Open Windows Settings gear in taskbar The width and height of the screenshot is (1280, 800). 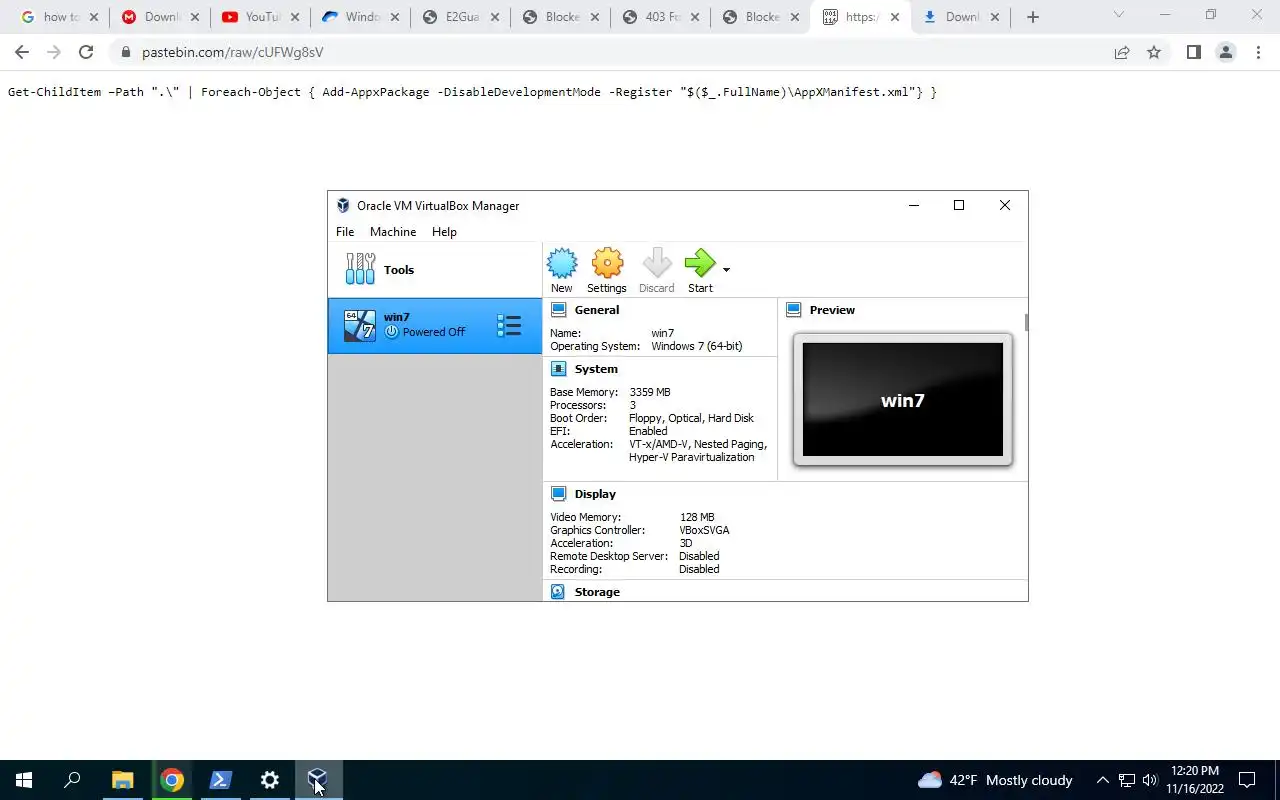click(270, 780)
